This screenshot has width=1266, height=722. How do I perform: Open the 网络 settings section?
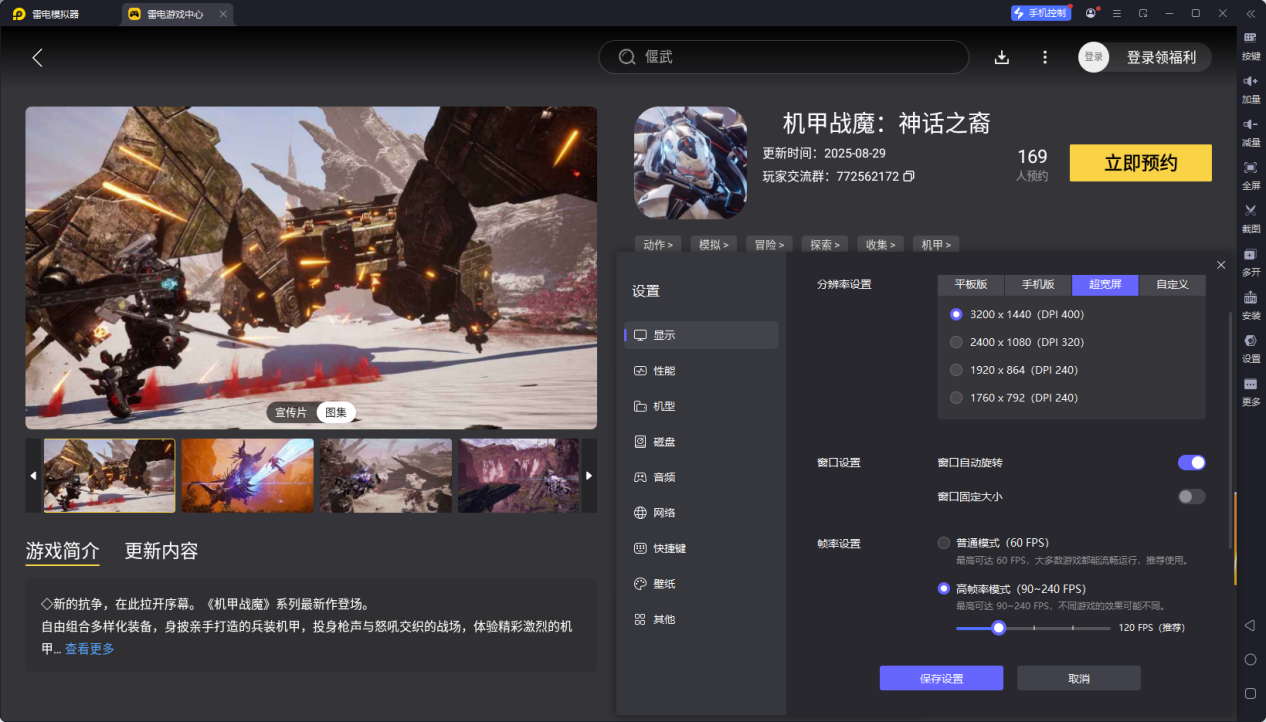click(701, 513)
